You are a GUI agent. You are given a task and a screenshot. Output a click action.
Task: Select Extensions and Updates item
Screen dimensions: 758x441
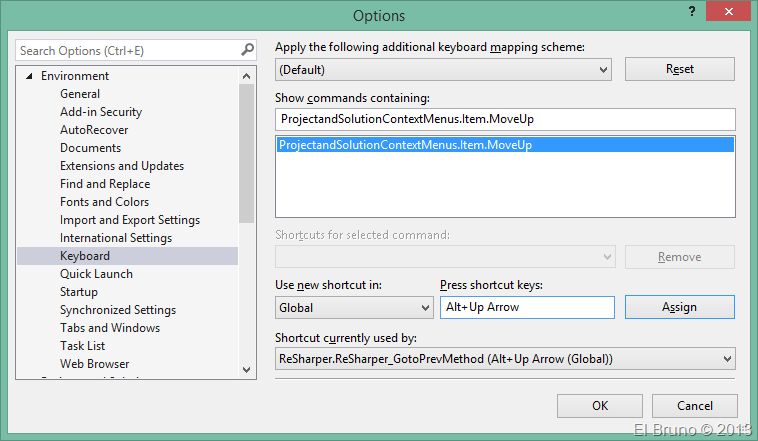pos(122,166)
